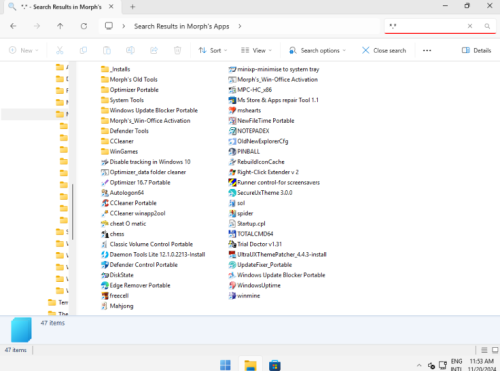The width and height of the screenshot is (500, 371).
Task: Open the Sort dropdown
Action: click(213, 50)
